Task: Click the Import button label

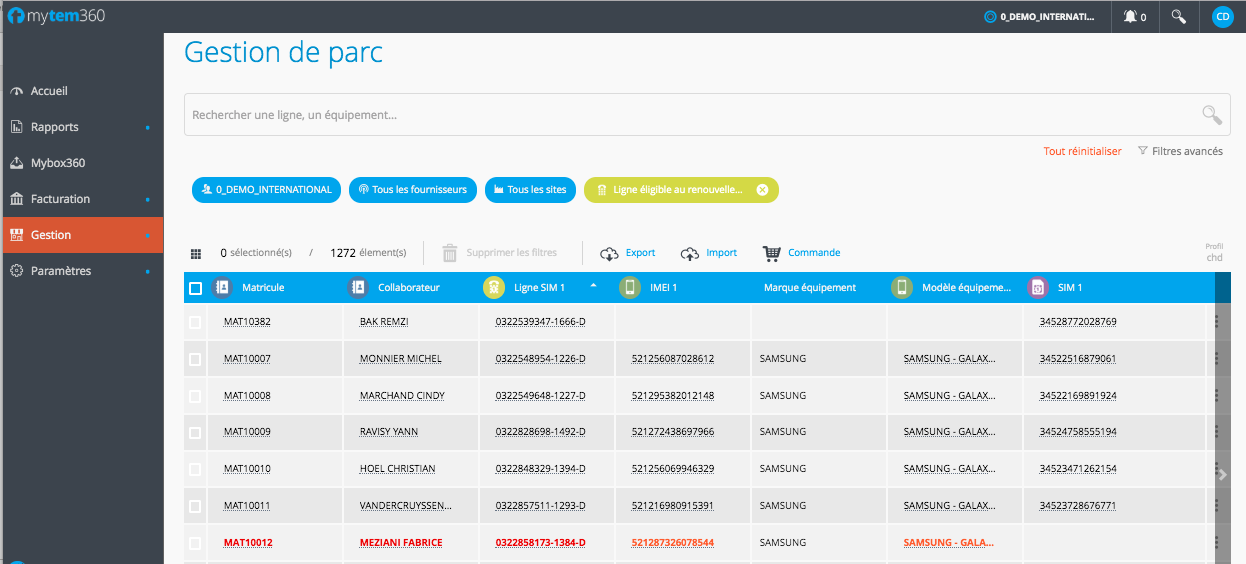Action: [x=721, y=253]
